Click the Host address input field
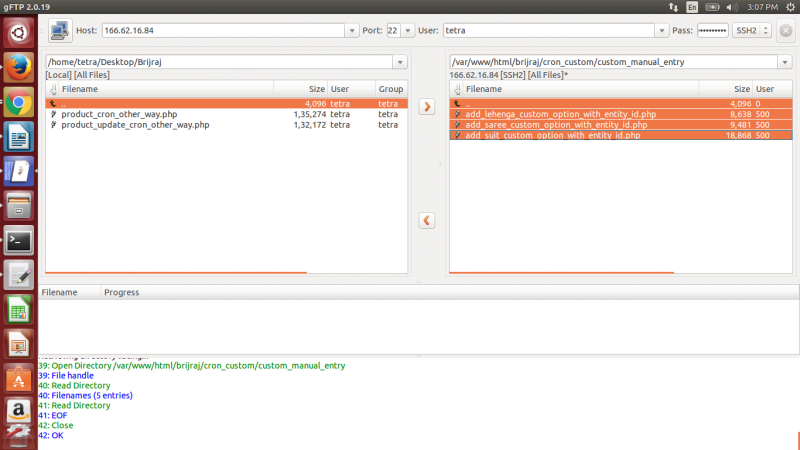 click(x=223, y=31)
